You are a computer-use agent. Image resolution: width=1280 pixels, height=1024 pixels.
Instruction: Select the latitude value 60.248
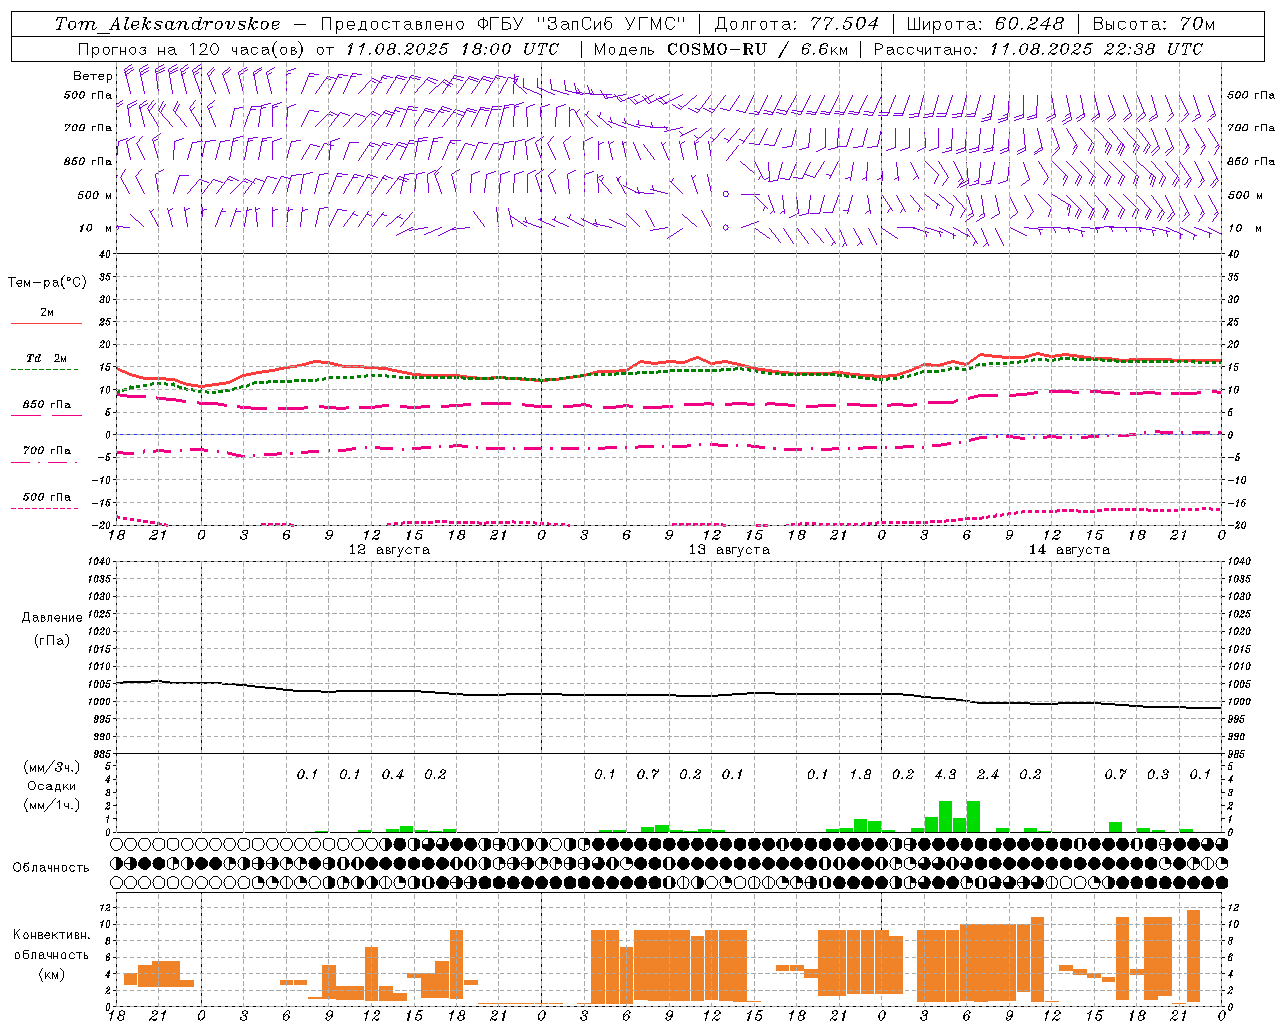click(x=1032, y=24)
